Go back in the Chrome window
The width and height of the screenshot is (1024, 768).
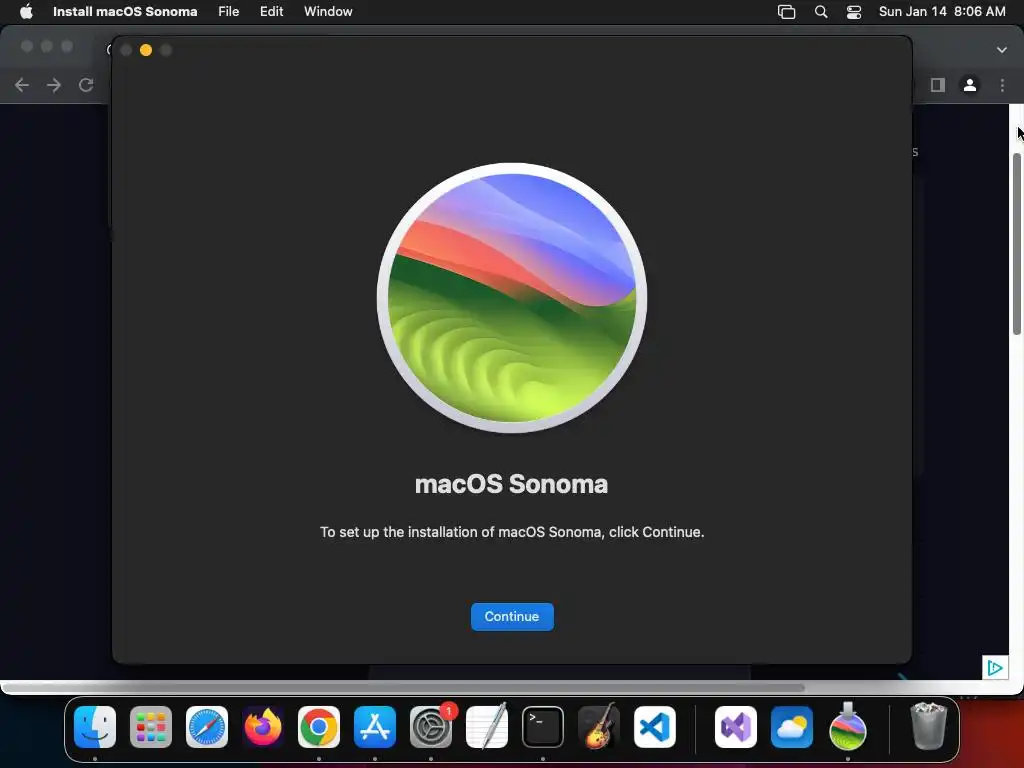pyautogui.click(x=22, y=85)
